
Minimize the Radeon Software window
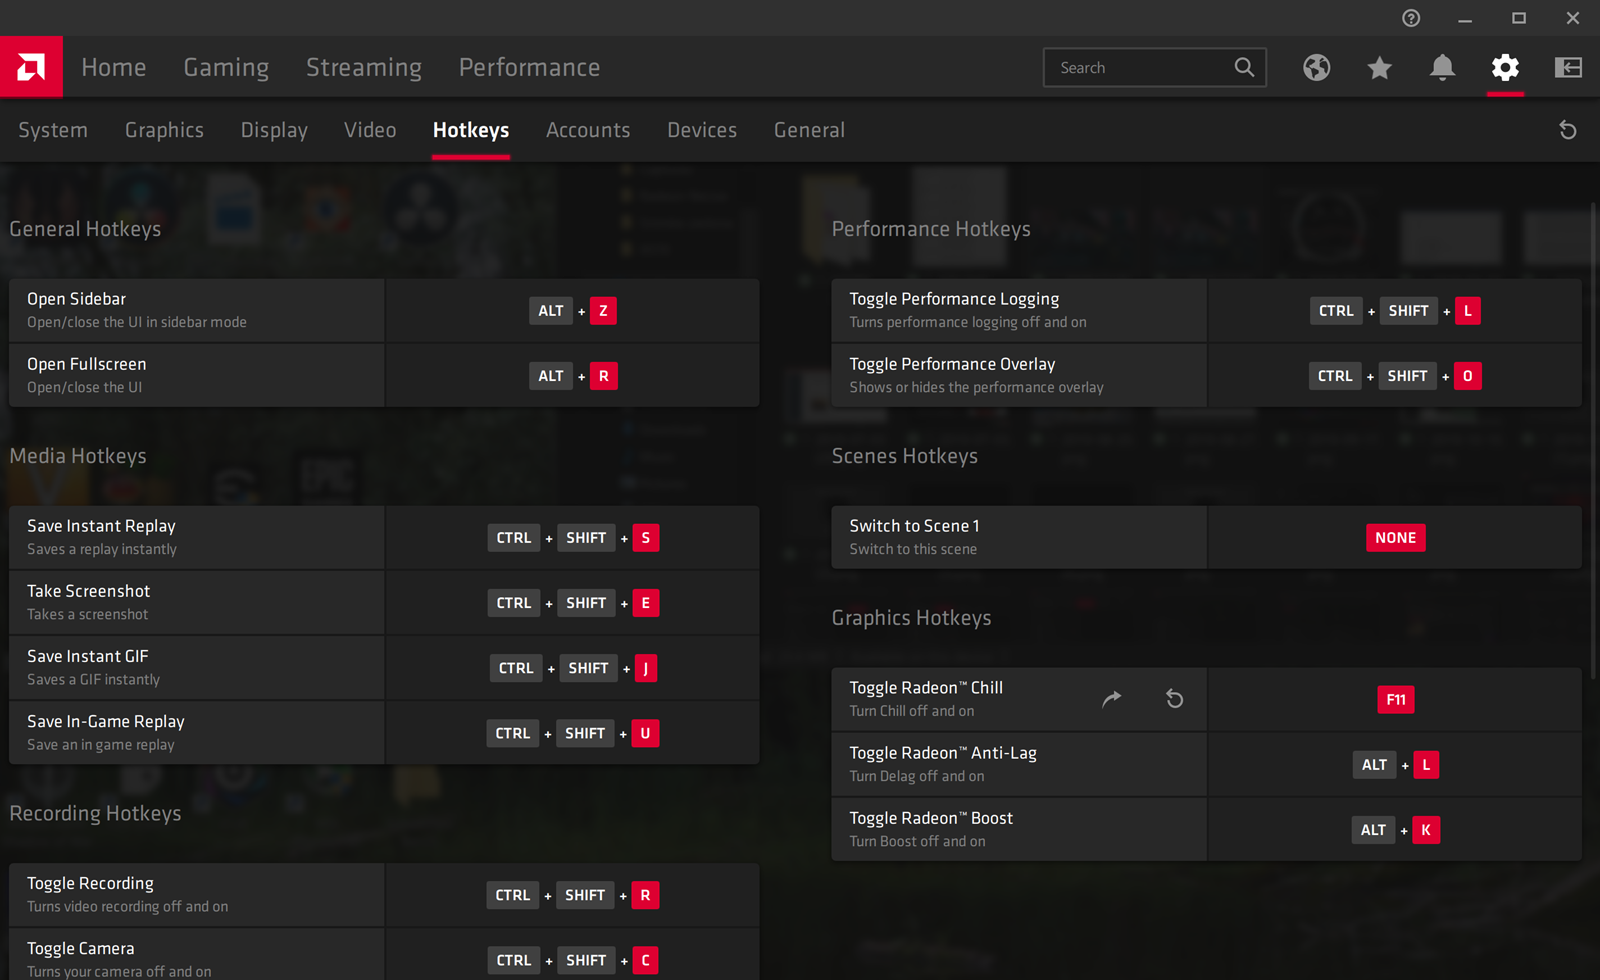click(x=1465, y=18)
